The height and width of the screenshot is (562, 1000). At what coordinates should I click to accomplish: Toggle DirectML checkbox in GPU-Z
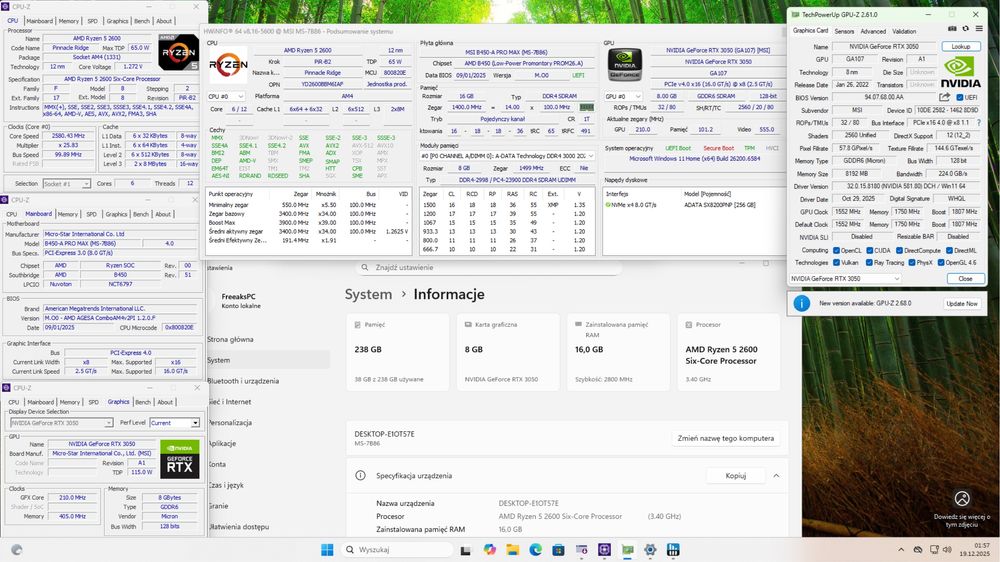pyautogui.click(x=950, y=250)
